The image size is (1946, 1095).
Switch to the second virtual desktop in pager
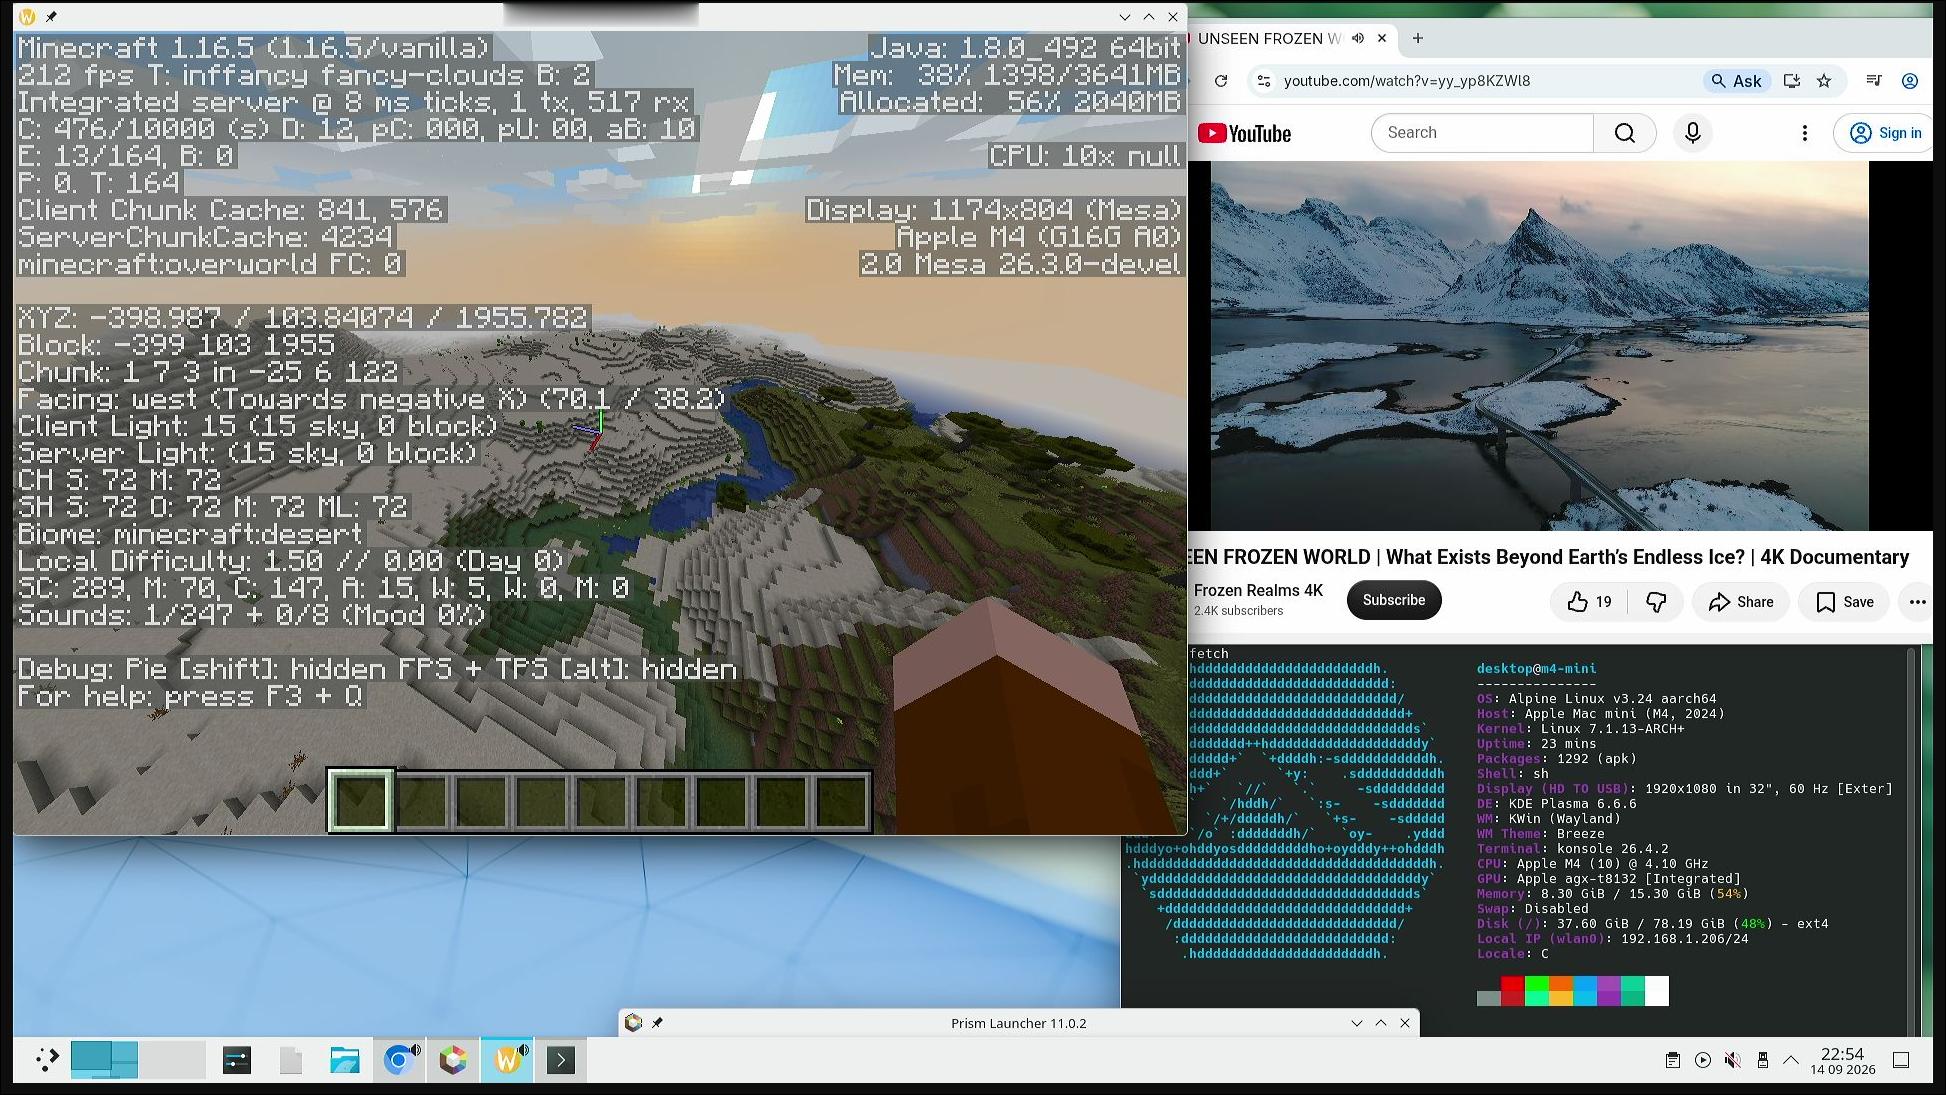172,1060
